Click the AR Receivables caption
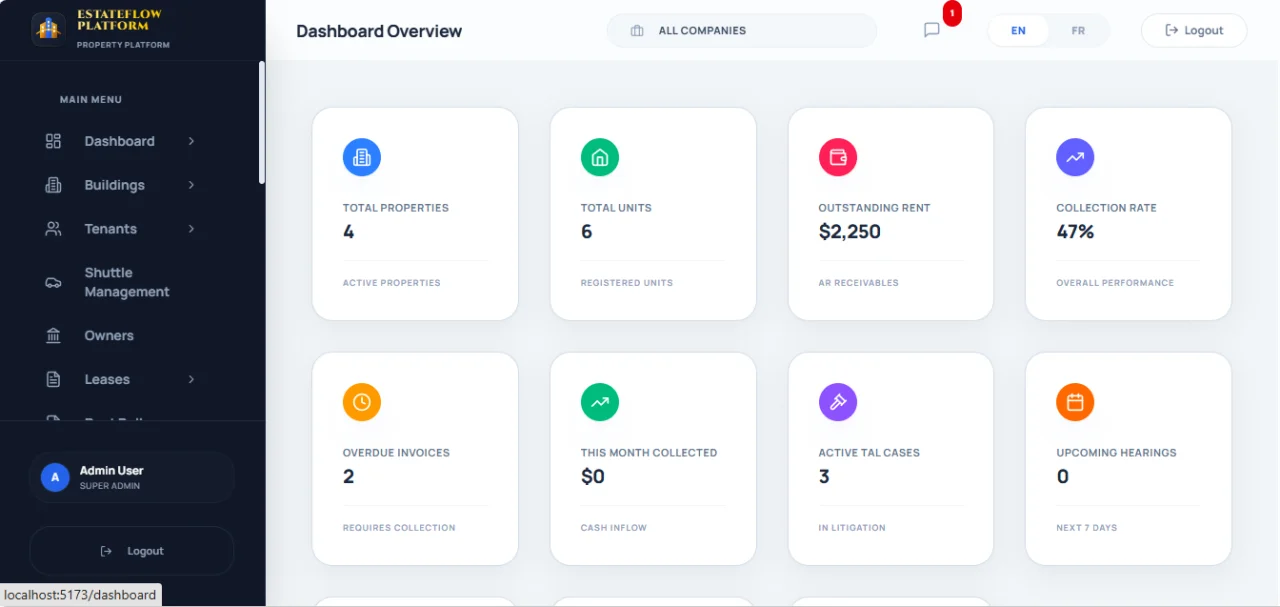 (x=858, y=283)
